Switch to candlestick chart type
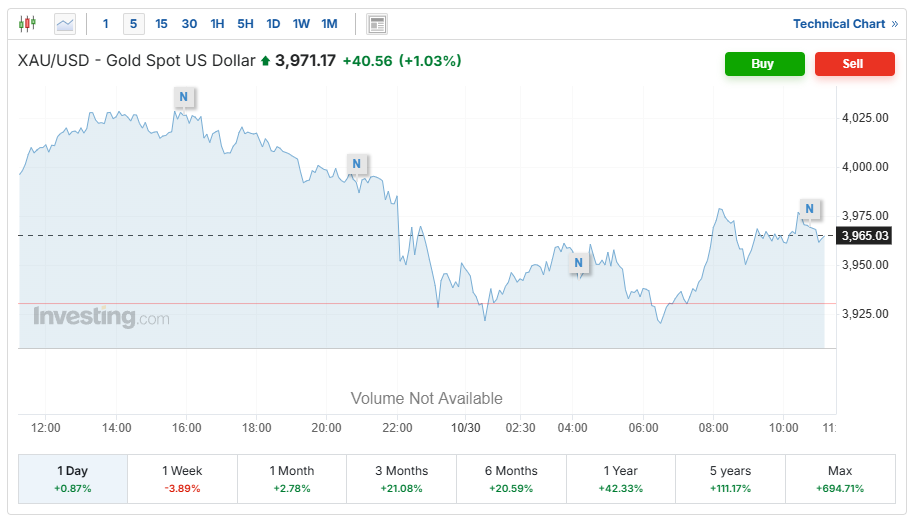Image resolution: width=913 pixels, height=527 pixels. (x=27, y=24)
